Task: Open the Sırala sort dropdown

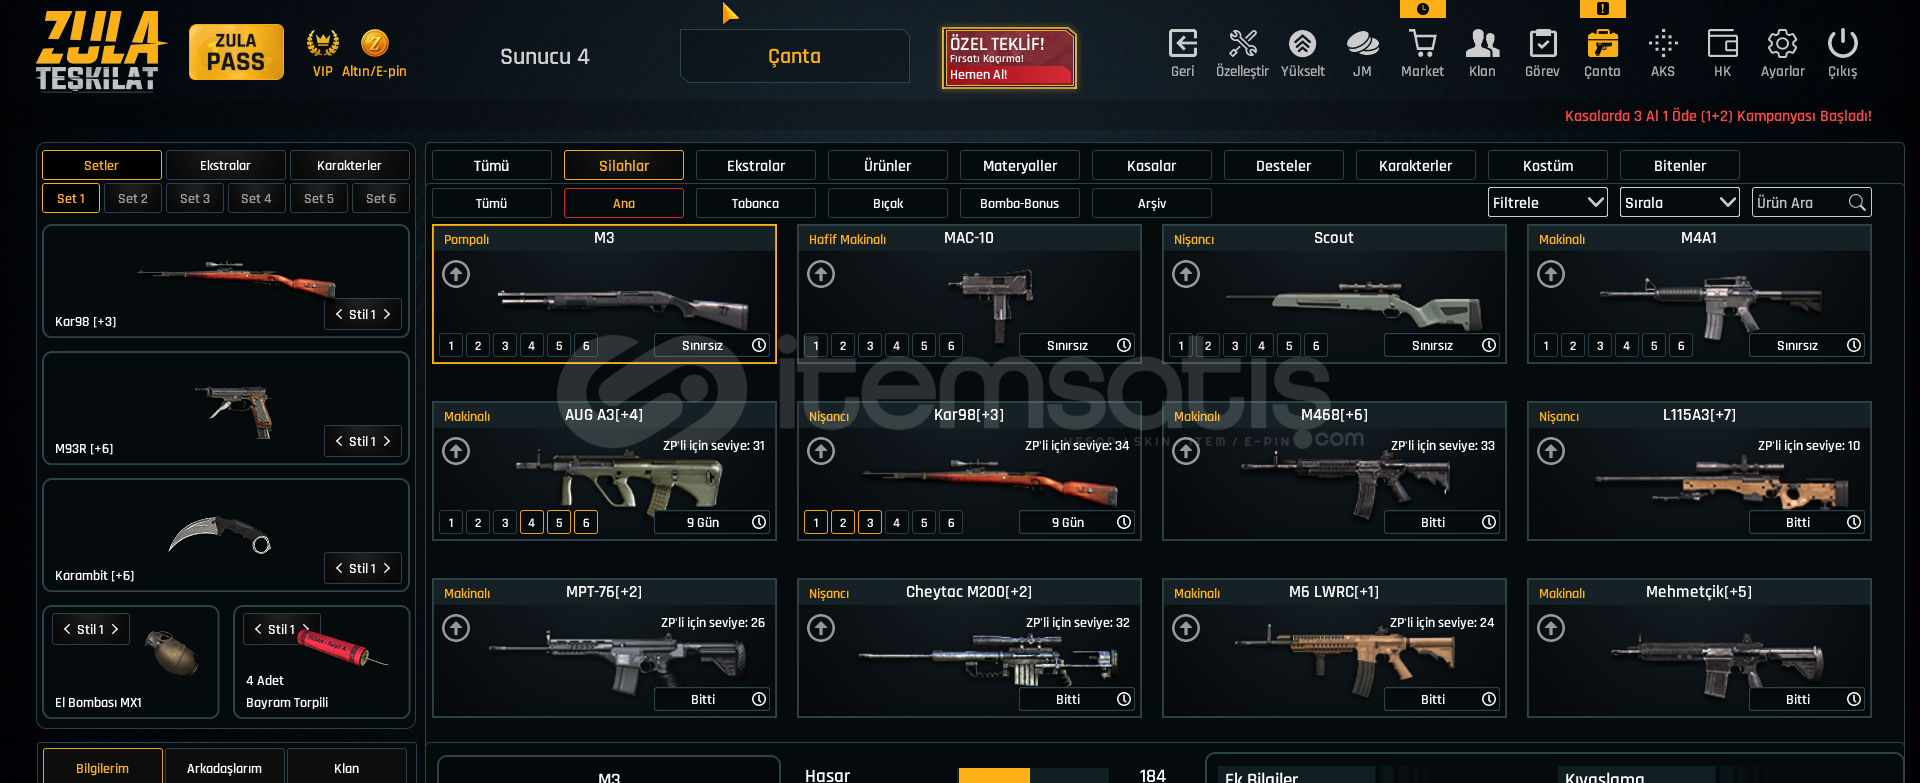Action: click(x=1680, y=203)
